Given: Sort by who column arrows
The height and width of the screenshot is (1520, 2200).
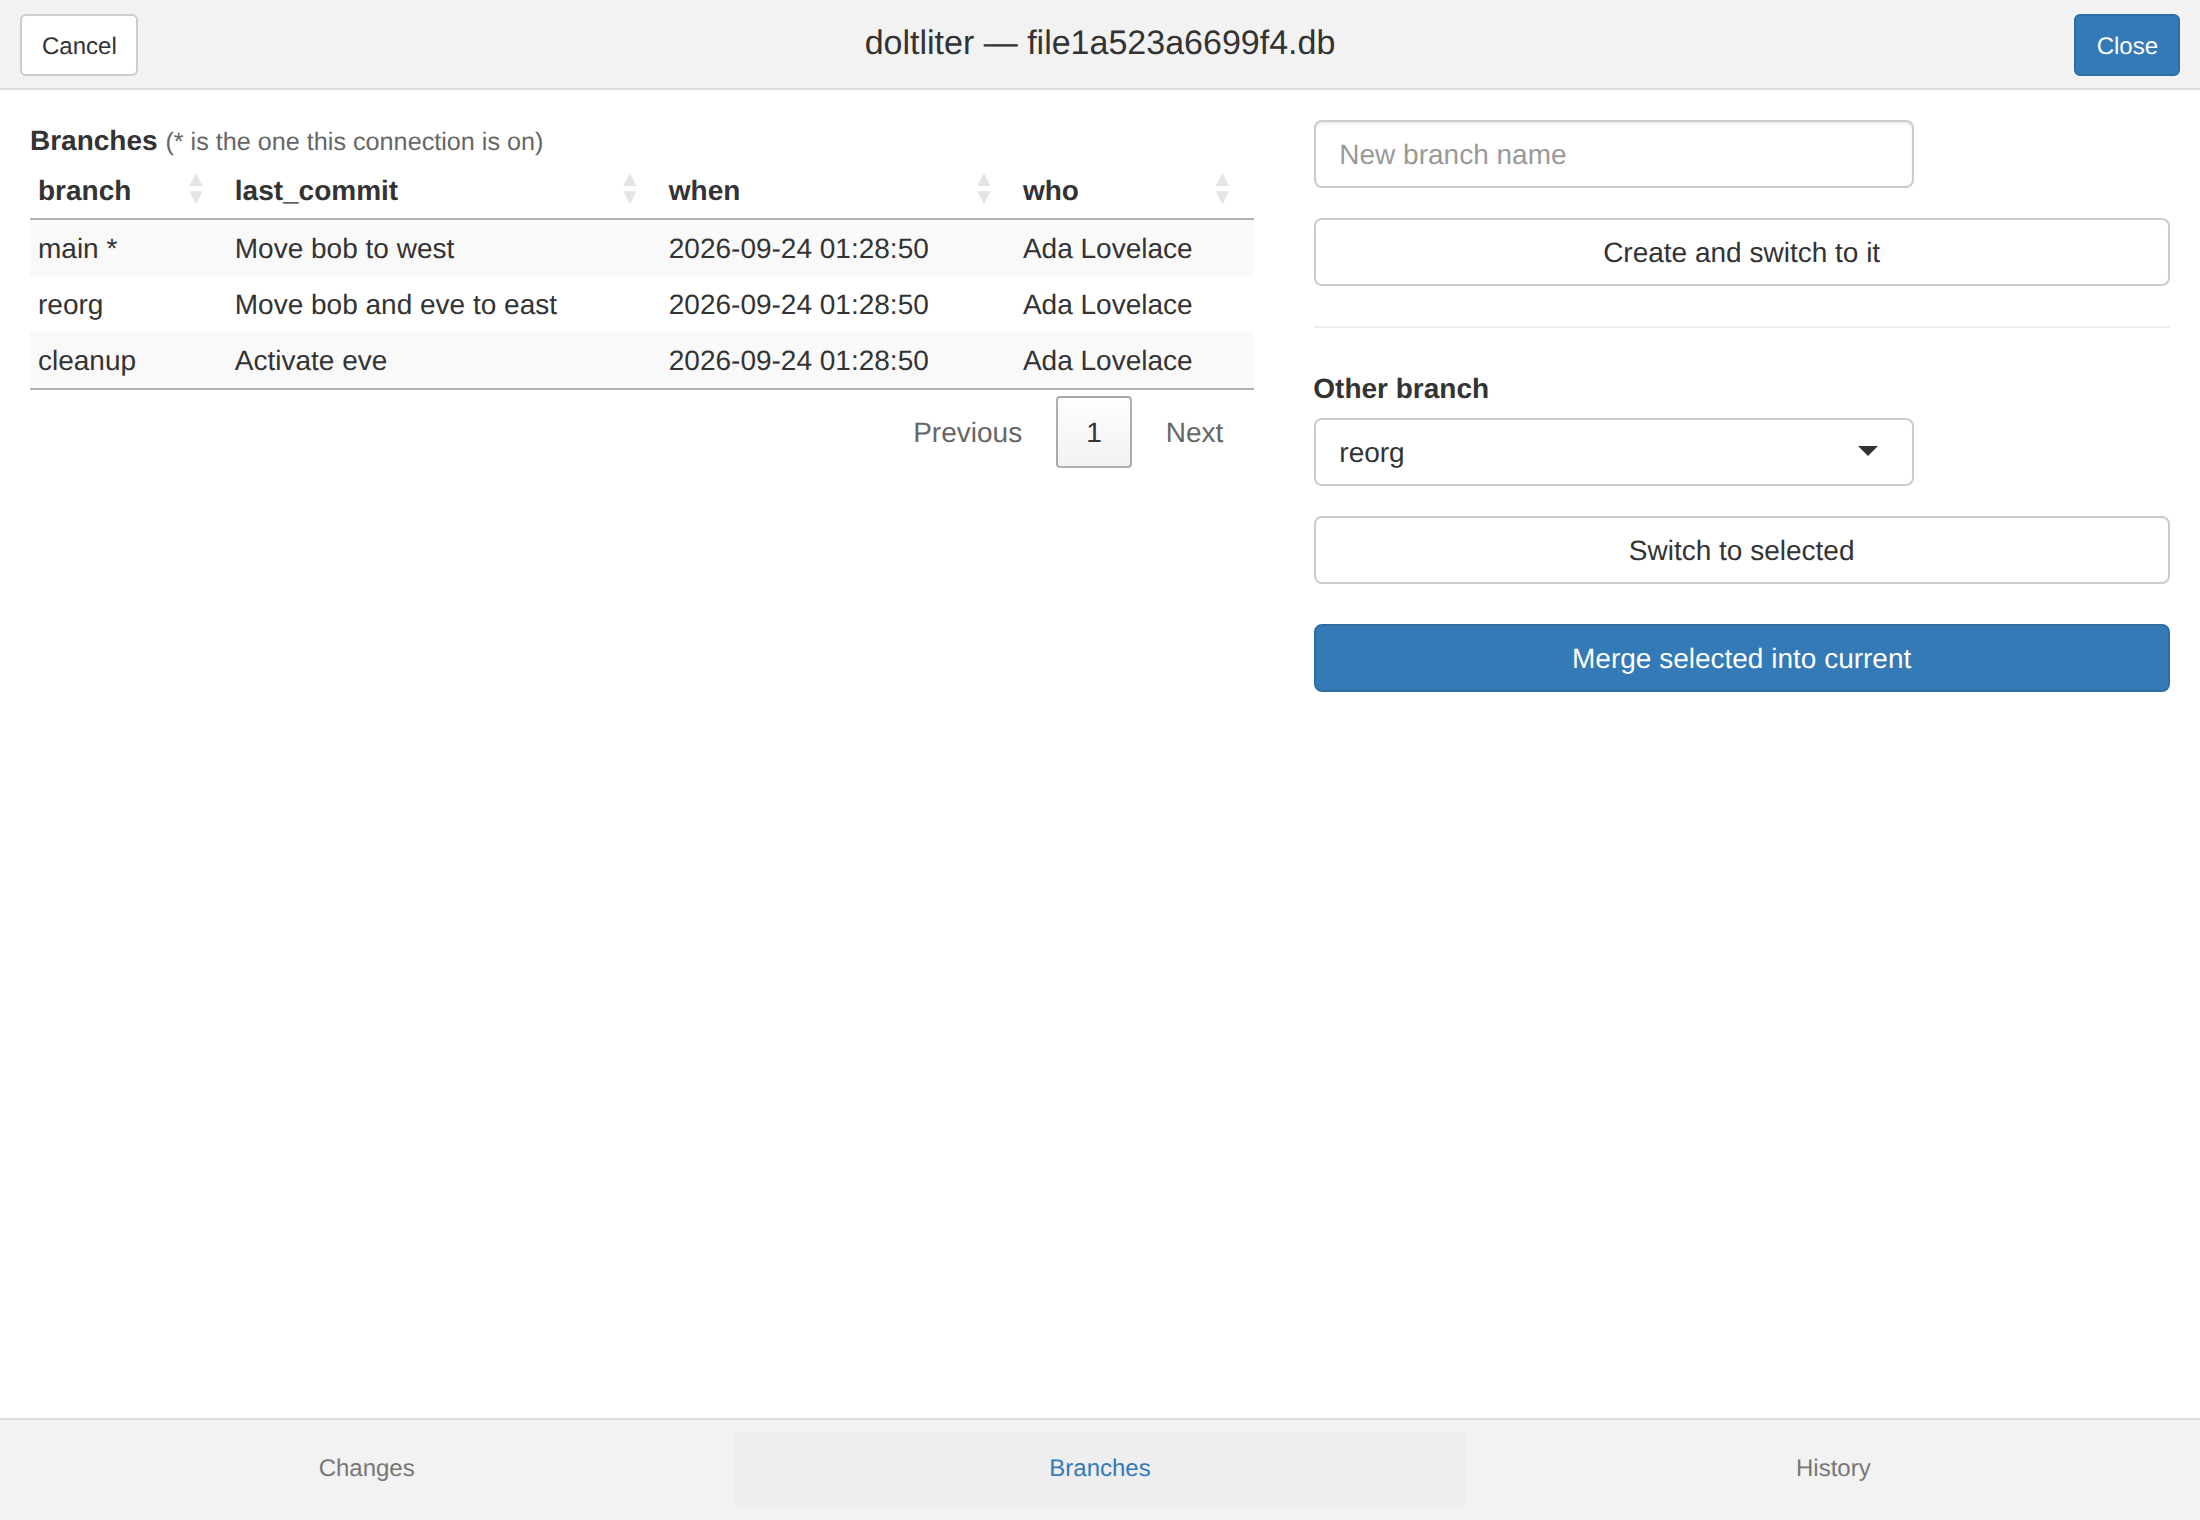Looking at the screenshot, I should [x=1222, y=189].
